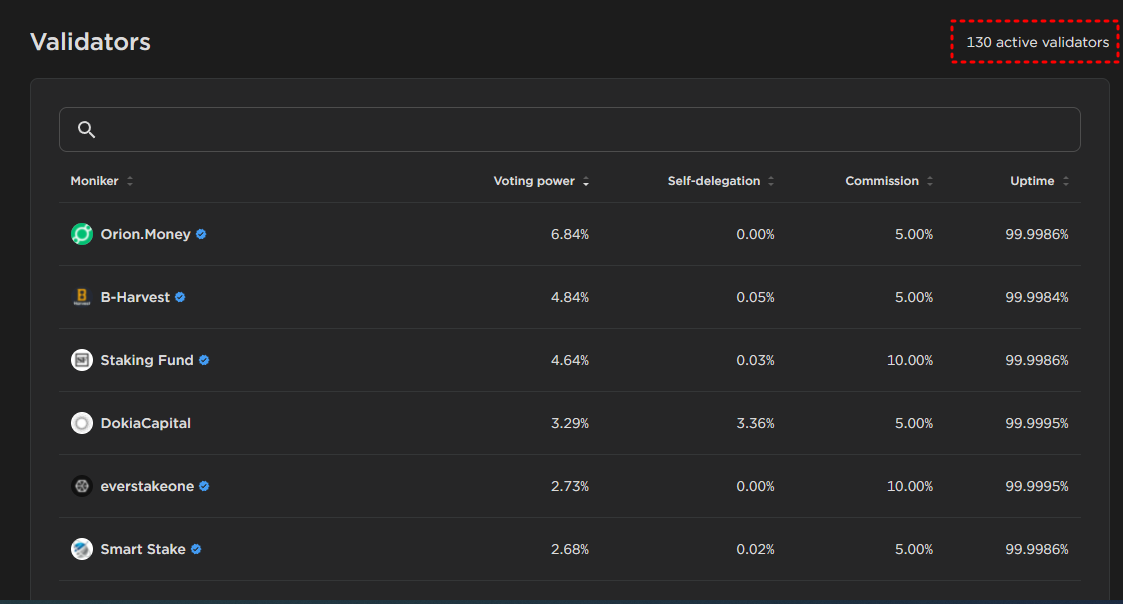Click B-Harvest self-delegation 0.05%
The image size is (1123, 604).
pyautogui.click(x=756, y=297)
